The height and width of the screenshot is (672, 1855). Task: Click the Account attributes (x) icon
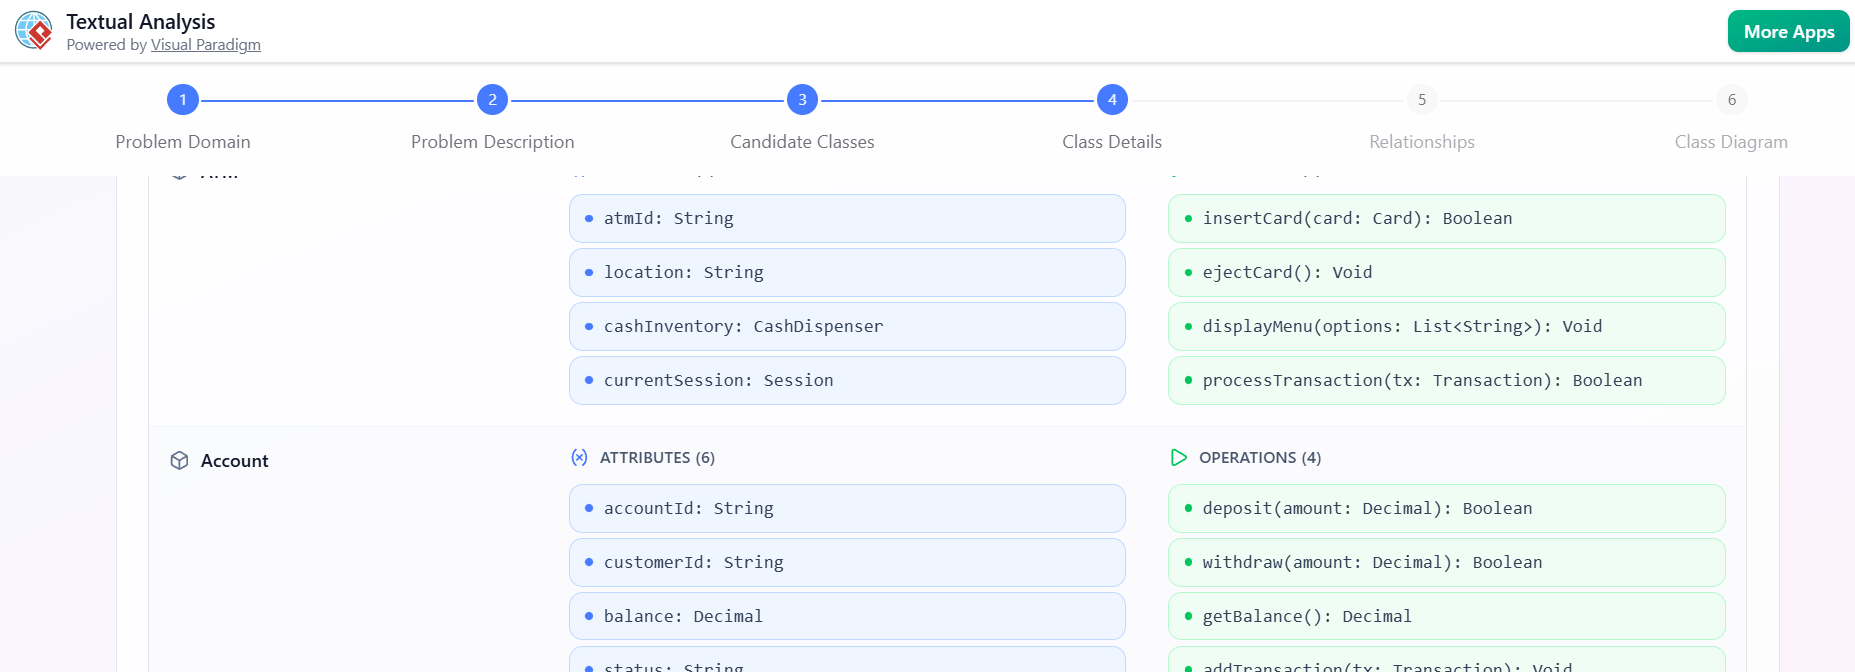coord(579,457)
